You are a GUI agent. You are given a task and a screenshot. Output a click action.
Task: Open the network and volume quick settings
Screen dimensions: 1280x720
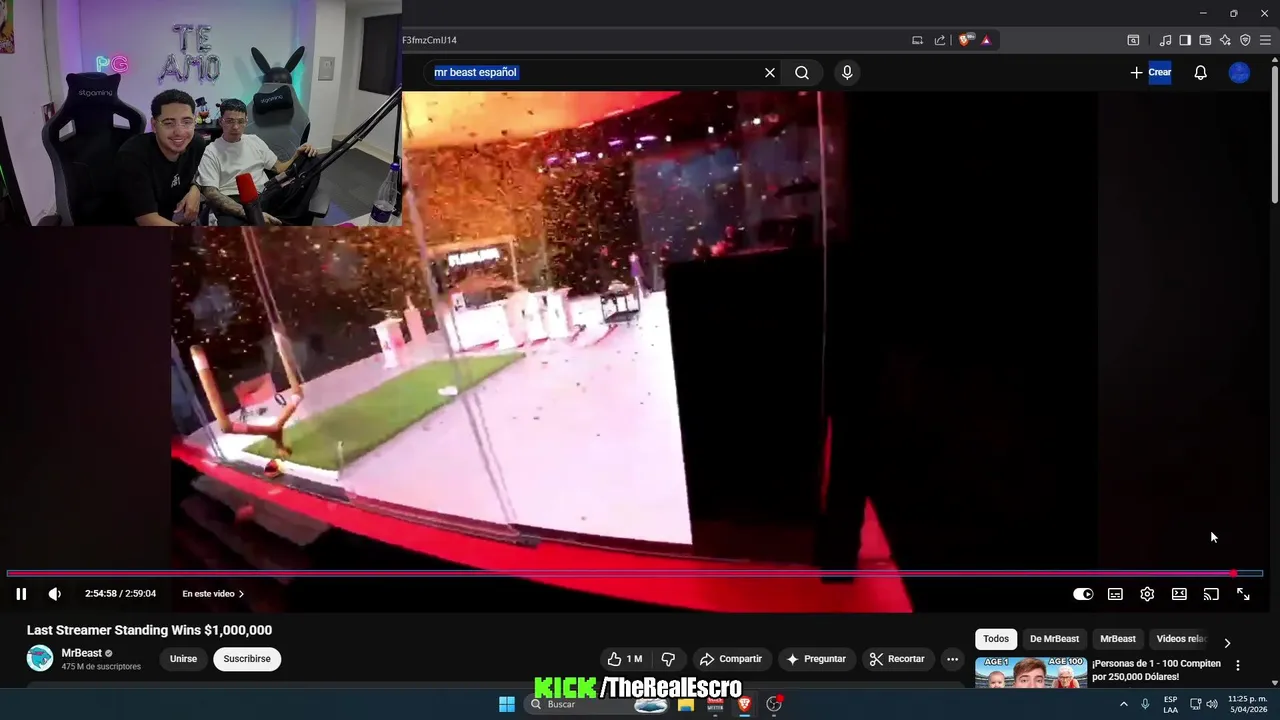(1204, 704)
